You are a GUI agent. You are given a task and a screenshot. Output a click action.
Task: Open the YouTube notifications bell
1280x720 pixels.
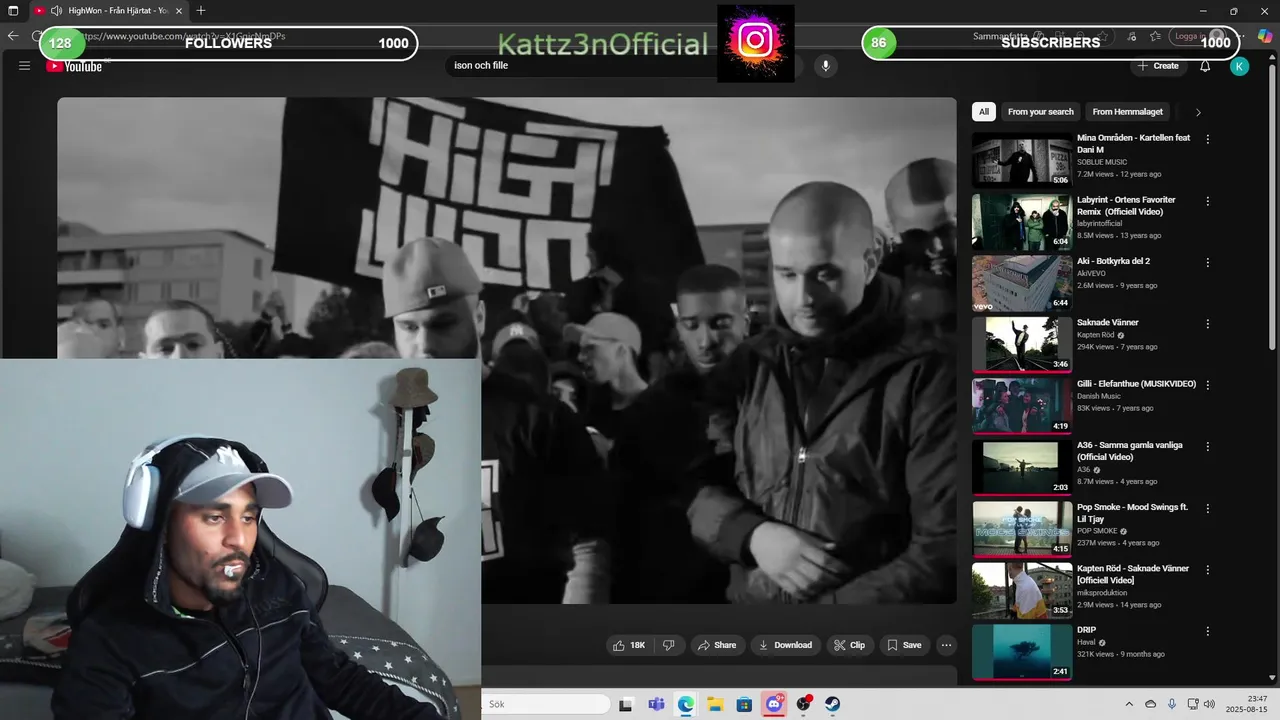1205,66
